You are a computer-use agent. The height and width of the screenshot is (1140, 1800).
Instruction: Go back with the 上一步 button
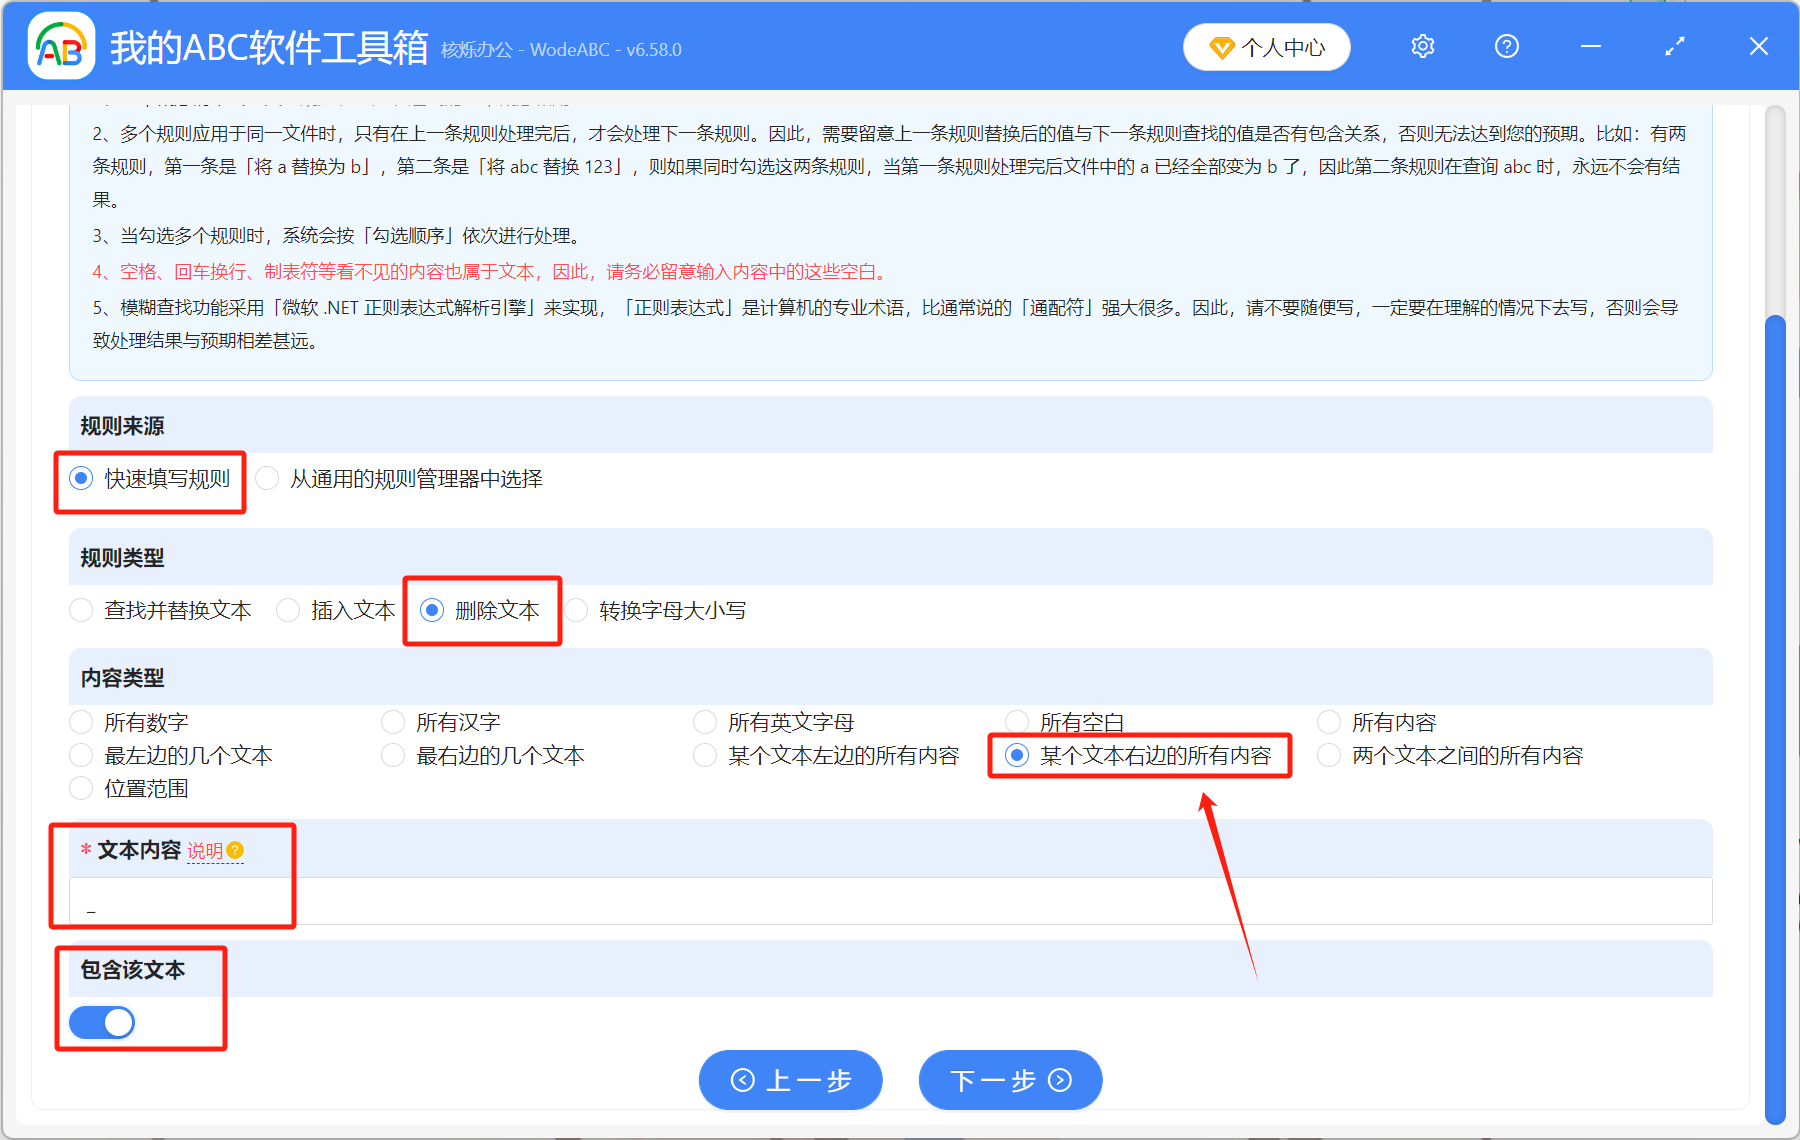coord(790,1080)
